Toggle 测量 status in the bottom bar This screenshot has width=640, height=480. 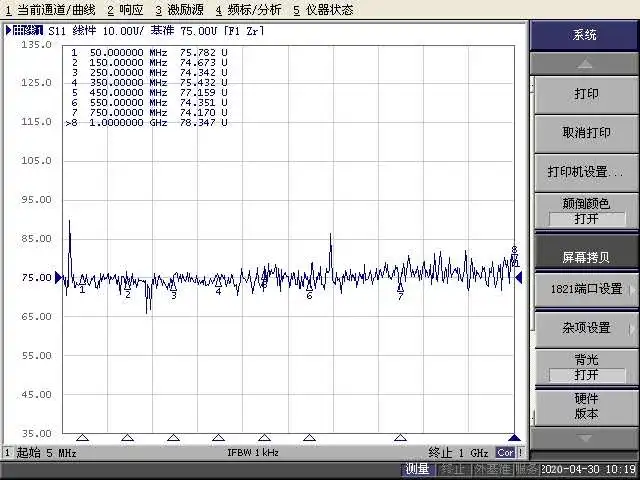click(417, 469)
